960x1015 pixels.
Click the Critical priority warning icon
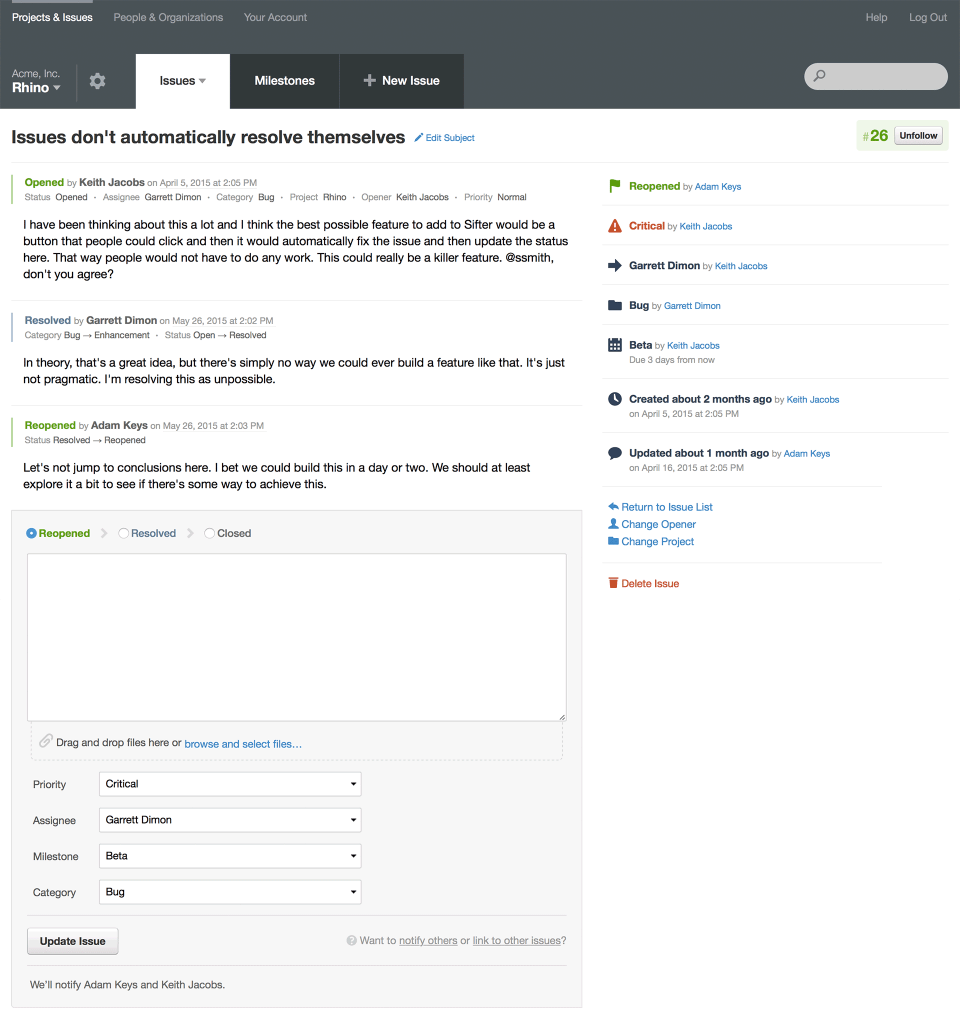[614, 226]
